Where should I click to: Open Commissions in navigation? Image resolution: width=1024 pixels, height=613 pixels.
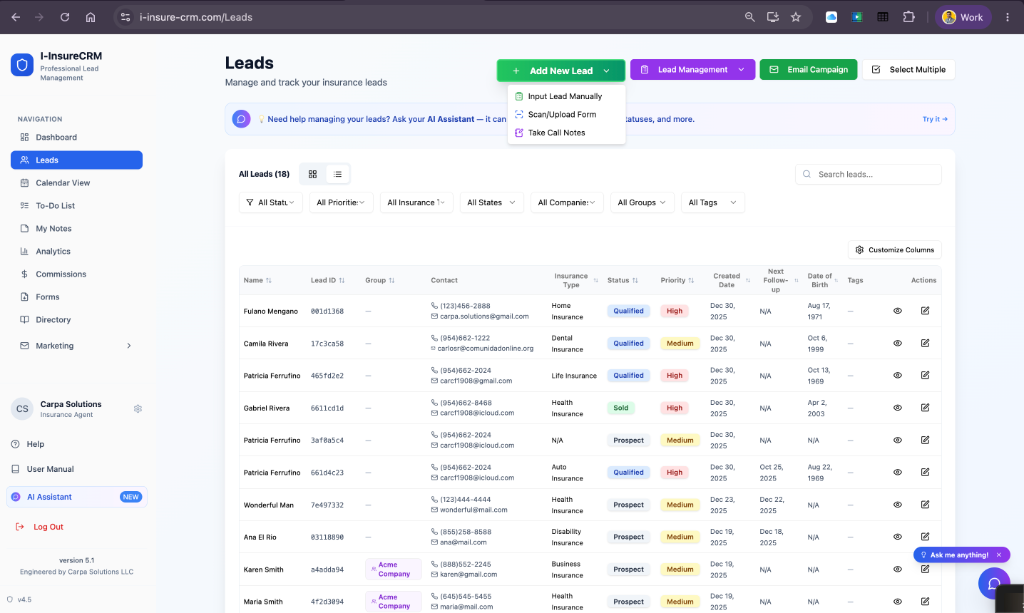tap(76, 274)
